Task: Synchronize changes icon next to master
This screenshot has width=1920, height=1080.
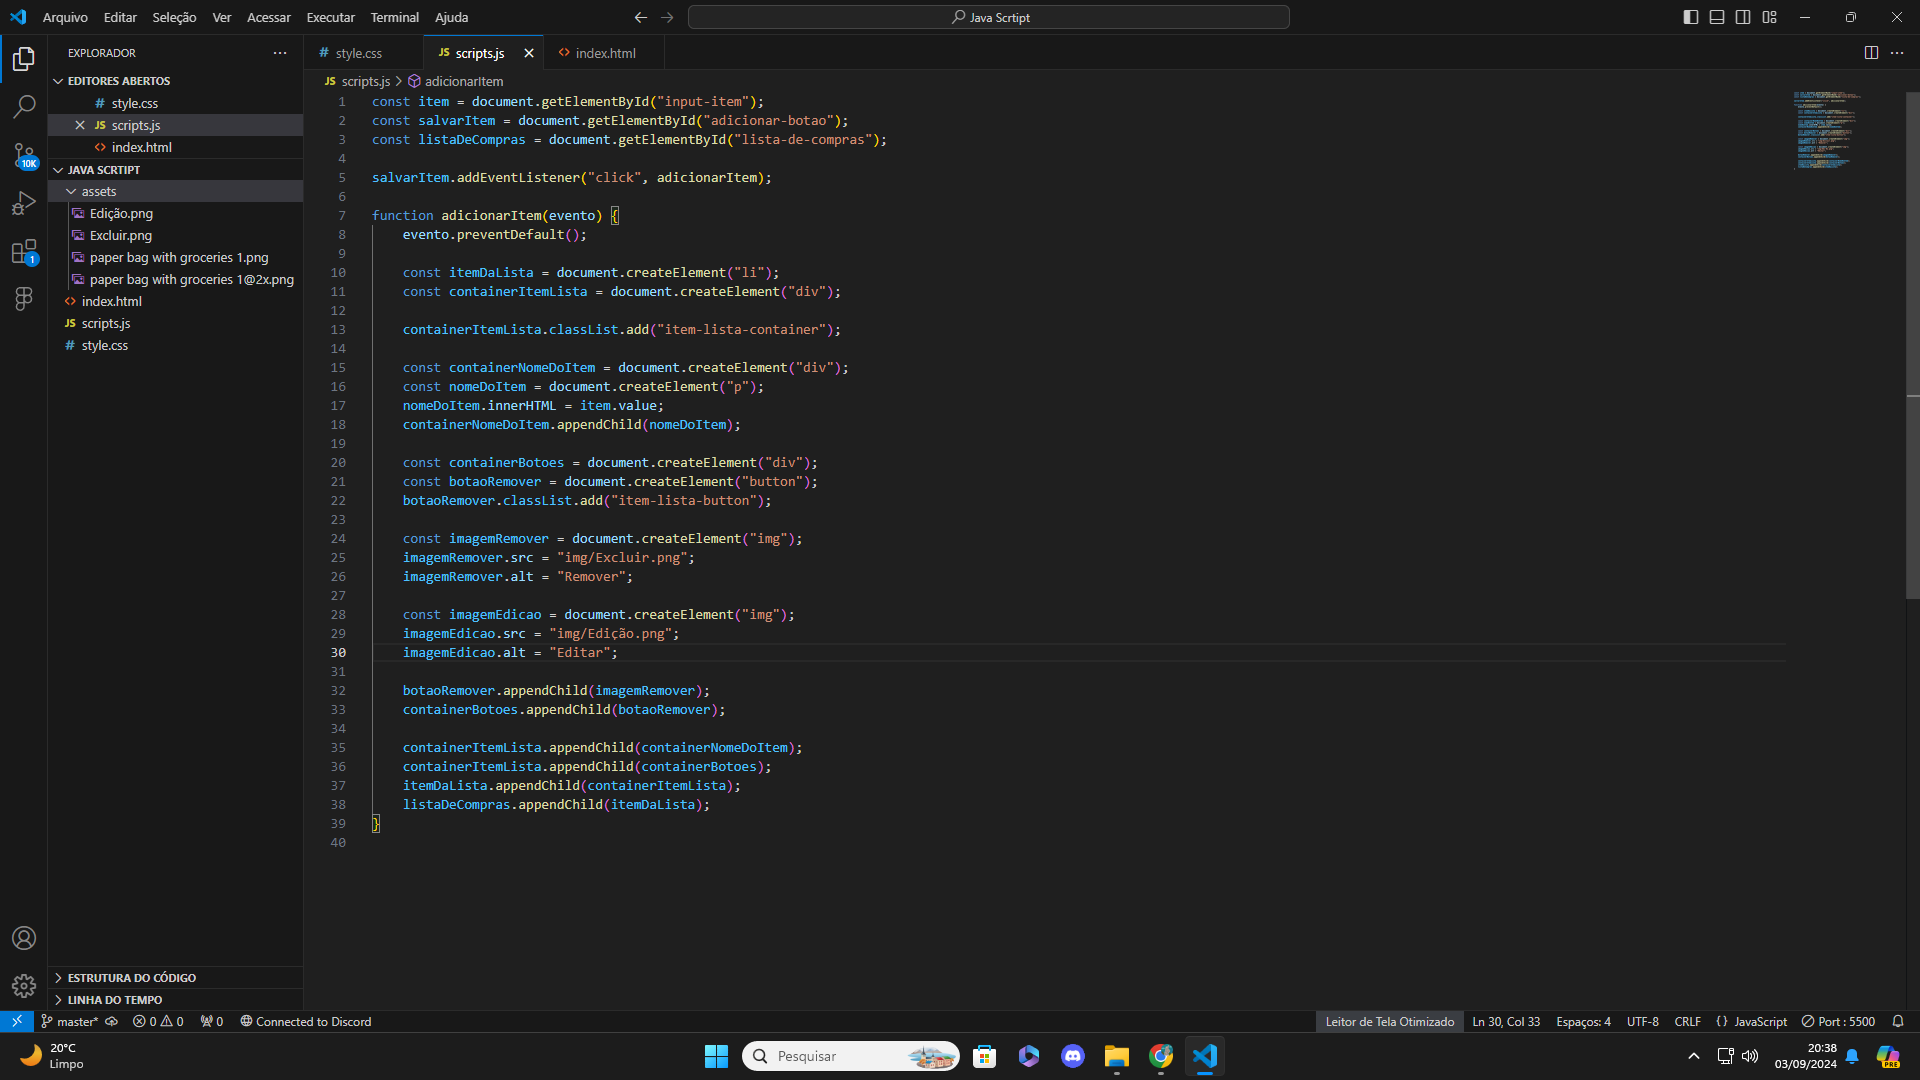Action: click(112, 1021)
